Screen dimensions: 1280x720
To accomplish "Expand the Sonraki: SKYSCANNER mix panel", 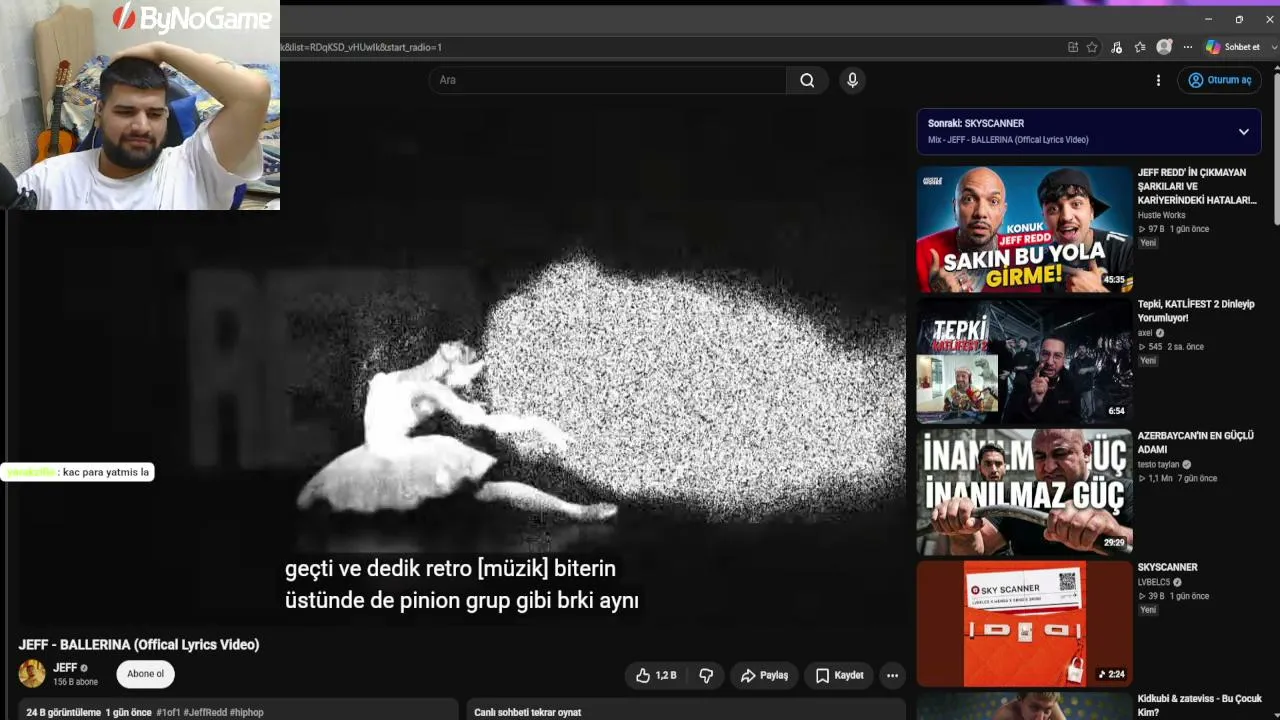I will click(x=1244, y=131).
